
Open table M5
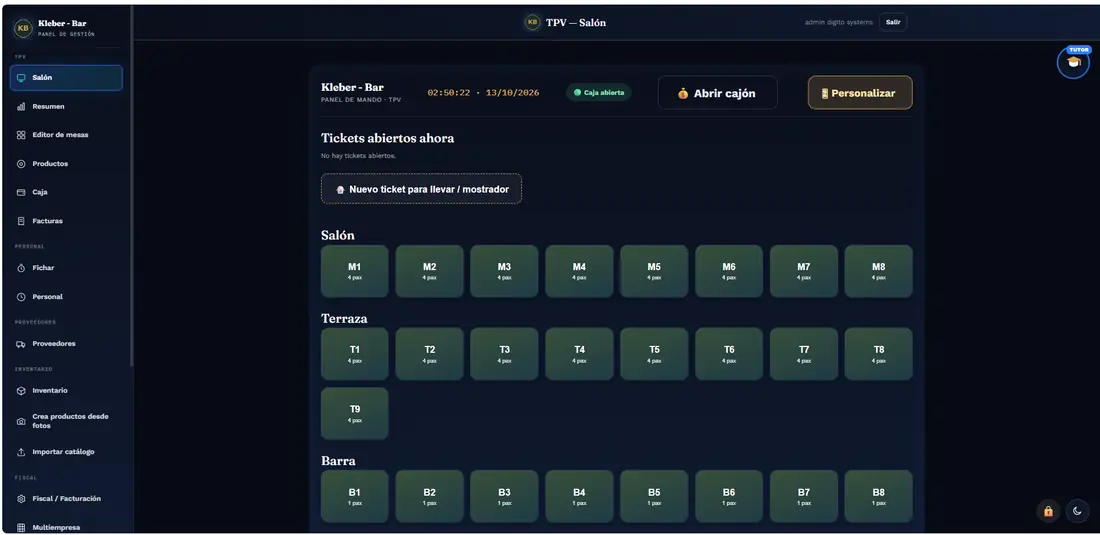654,271
